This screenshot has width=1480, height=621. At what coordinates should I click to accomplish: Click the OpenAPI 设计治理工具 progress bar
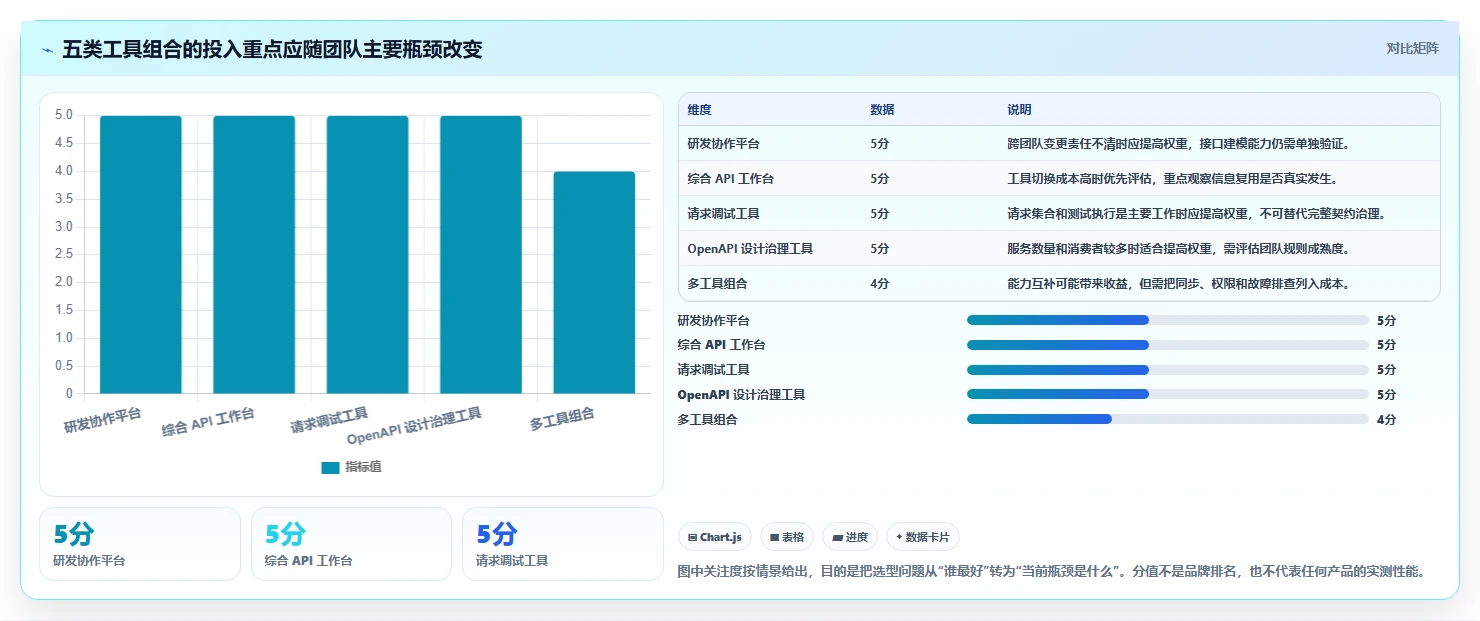coord(1167,394)
